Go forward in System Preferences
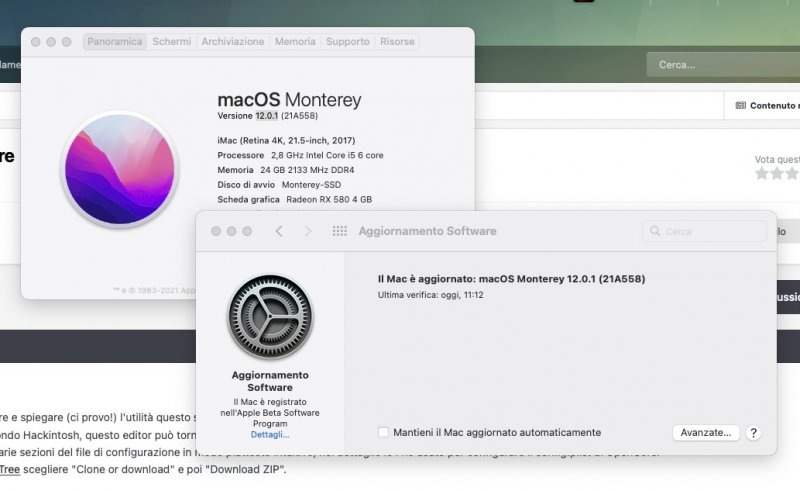800x491 pixels. coord(308,231)
